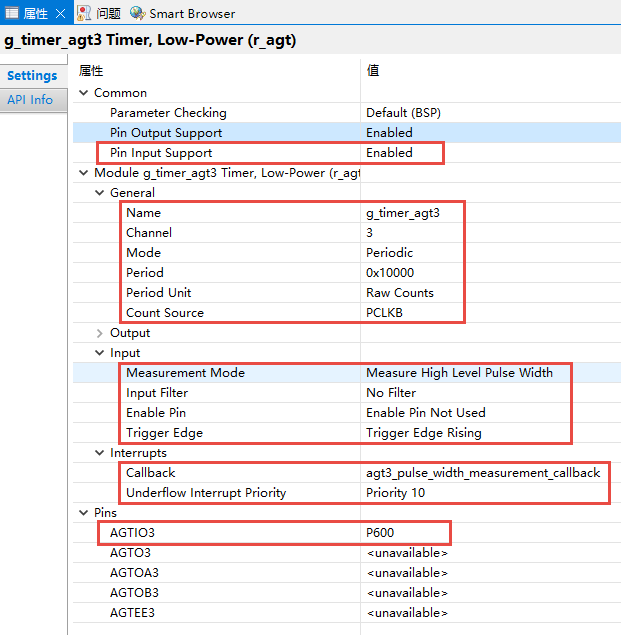Change the Periodic mode value
Screen dimensions: 621x635
point(389,253)
